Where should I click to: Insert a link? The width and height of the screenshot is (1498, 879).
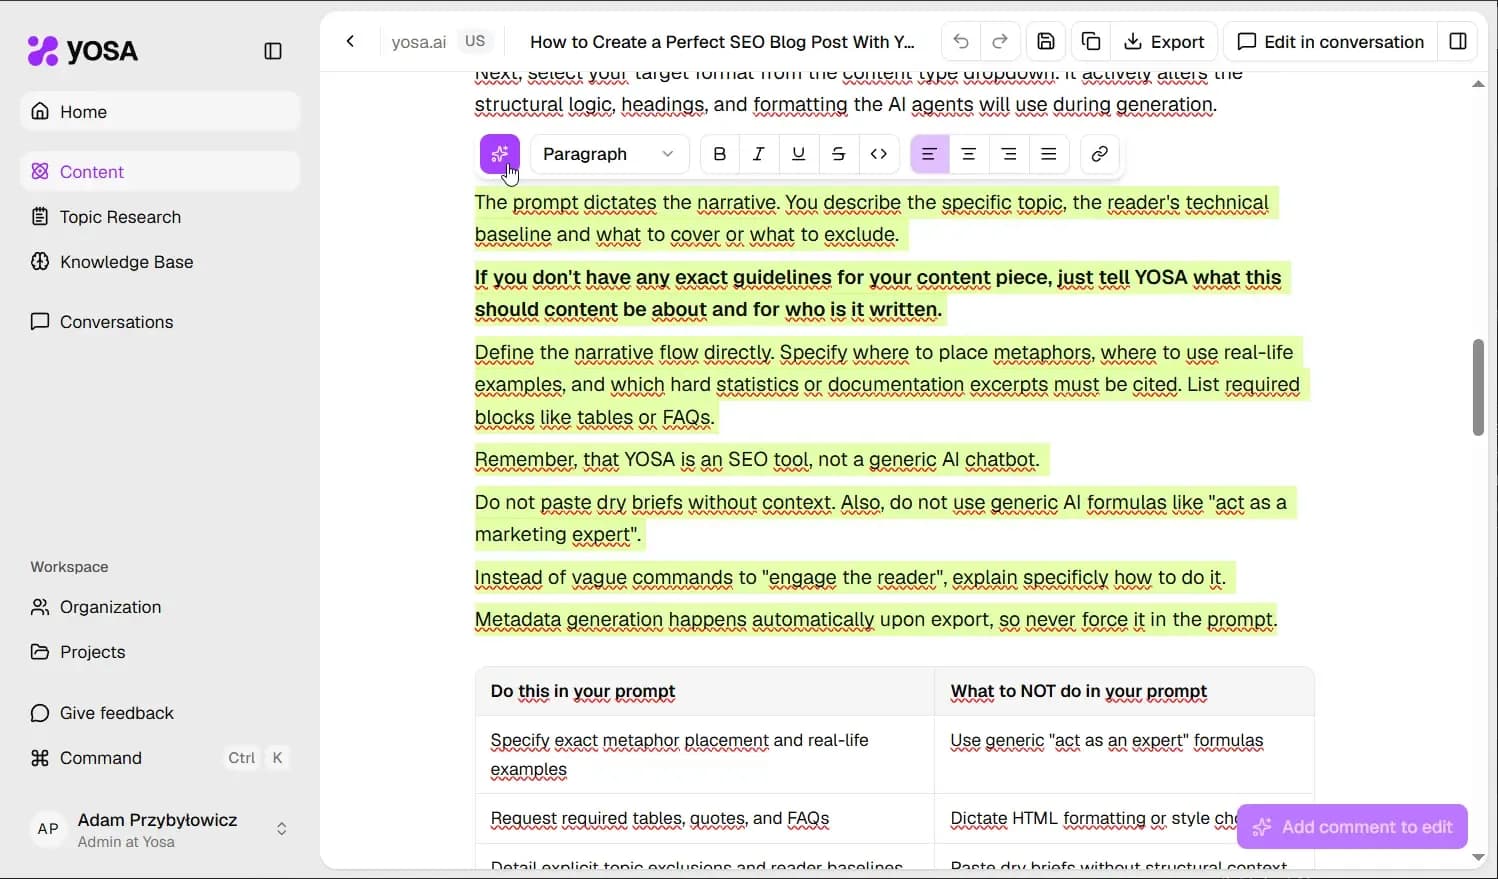(x=1099, y=154)
